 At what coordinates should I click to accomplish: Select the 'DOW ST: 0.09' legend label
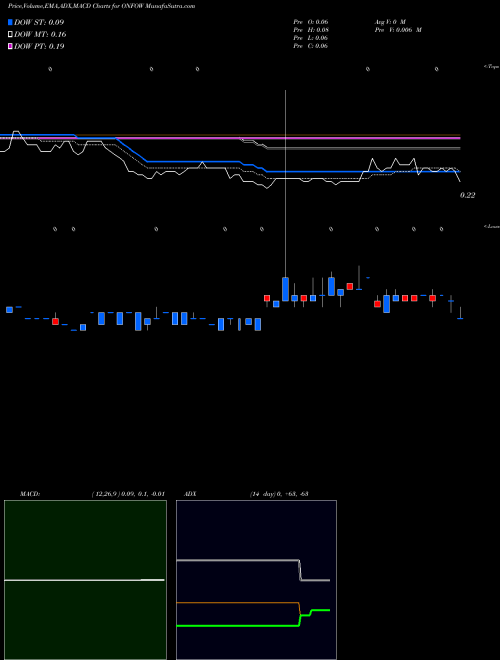tap(39, 22)
